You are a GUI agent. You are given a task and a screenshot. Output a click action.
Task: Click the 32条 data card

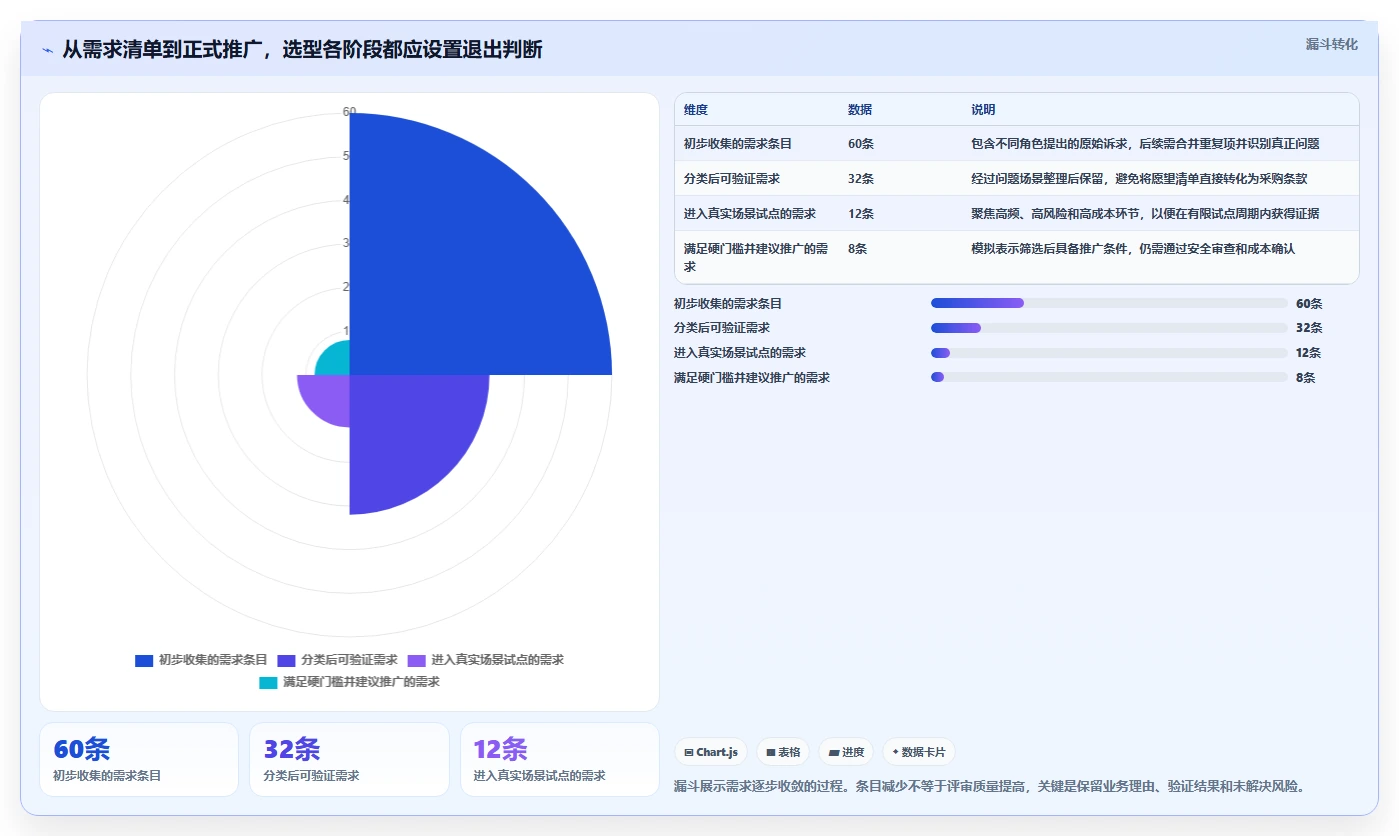(x=349, y=760)
